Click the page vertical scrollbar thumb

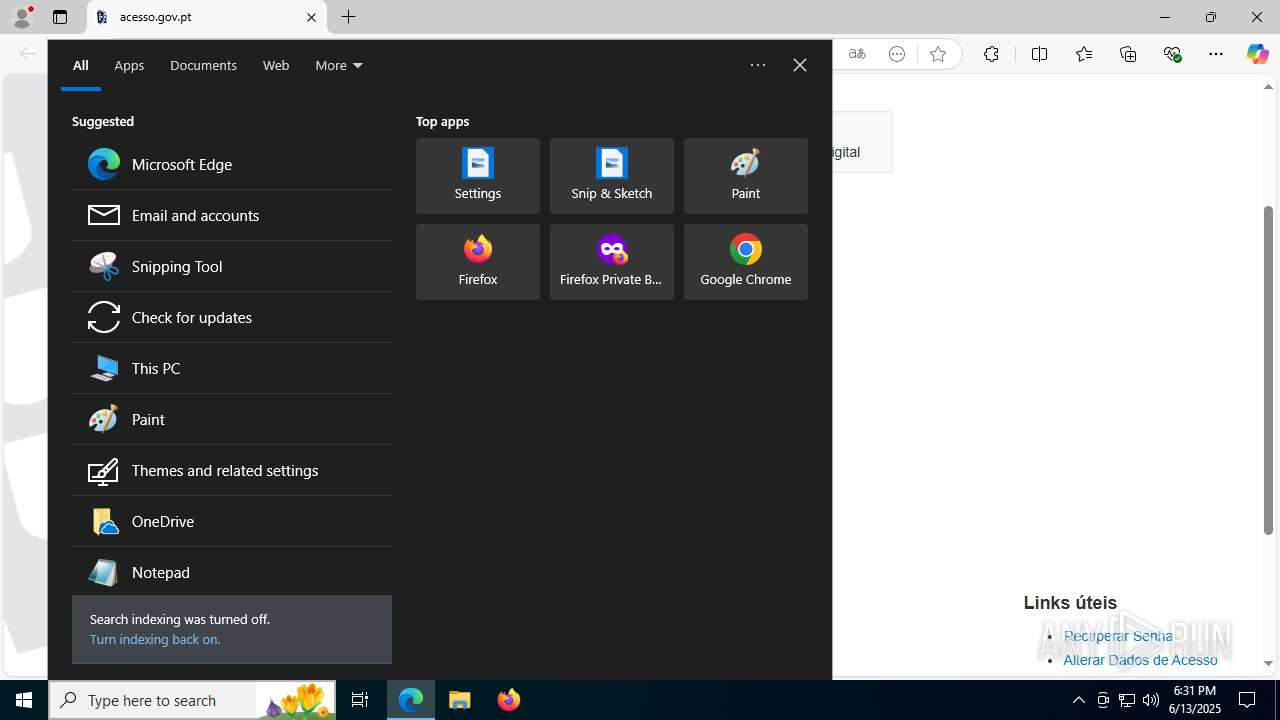click(1268, 370)
